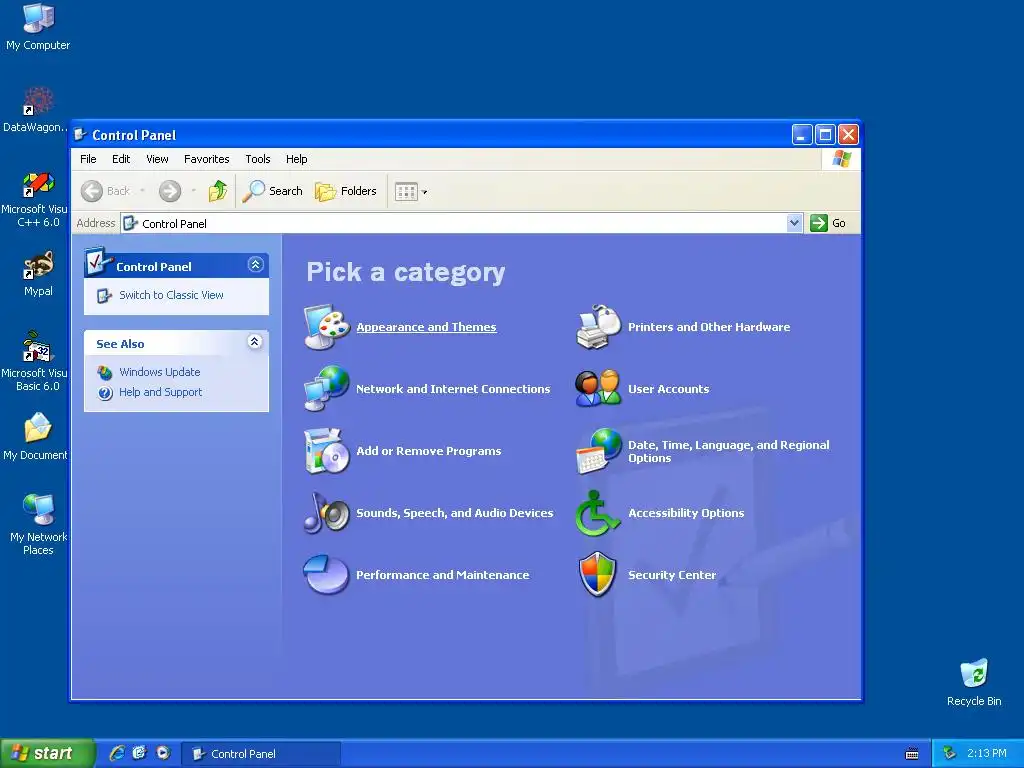The height and width of the screenshot is (768, 1024).
Task: Launch Internet Explorer from Quick Launch
Action: (117, 753)
